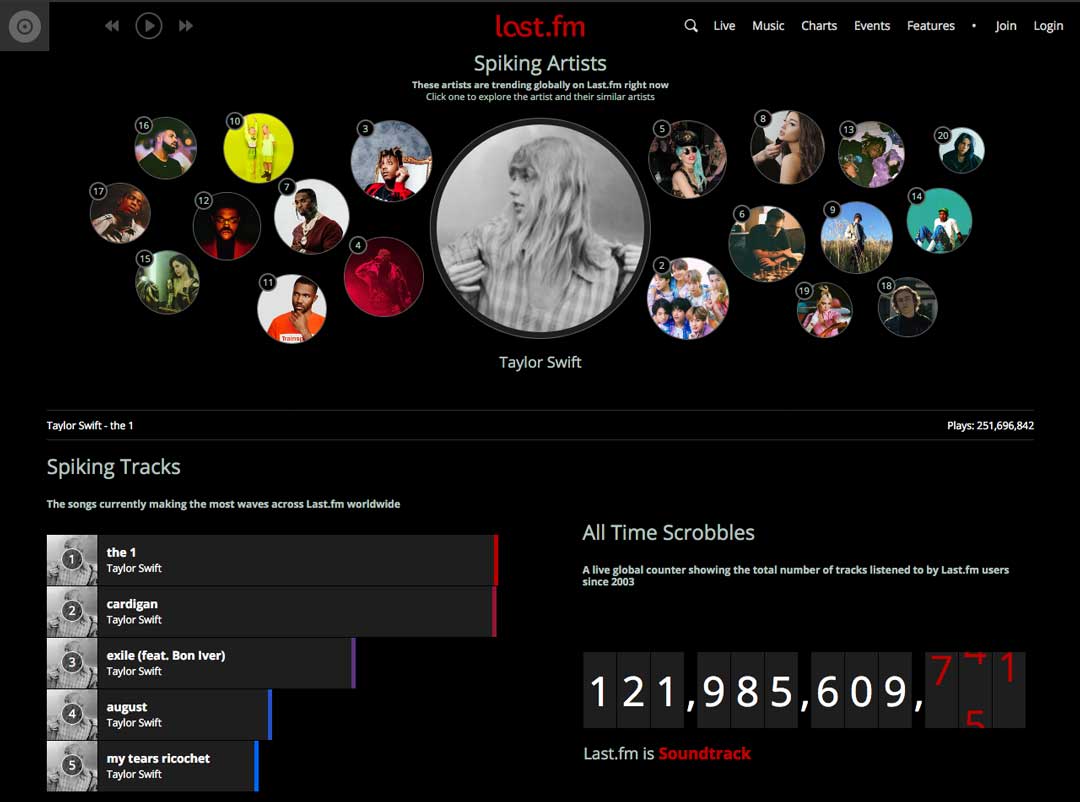Viewport: 1080px width, 802px height.
Task: Click 'Taylor Swift - the 1' now-playing text
Action: click(90, 426)
